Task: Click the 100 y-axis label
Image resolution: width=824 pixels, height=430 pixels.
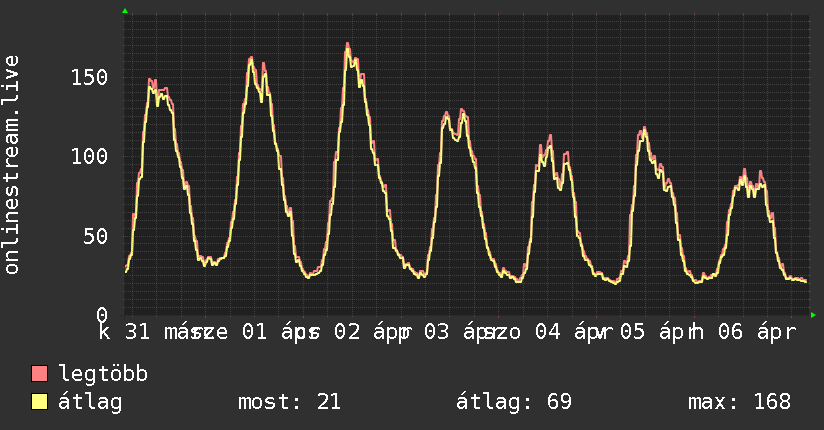Action: tap(92, 157)
